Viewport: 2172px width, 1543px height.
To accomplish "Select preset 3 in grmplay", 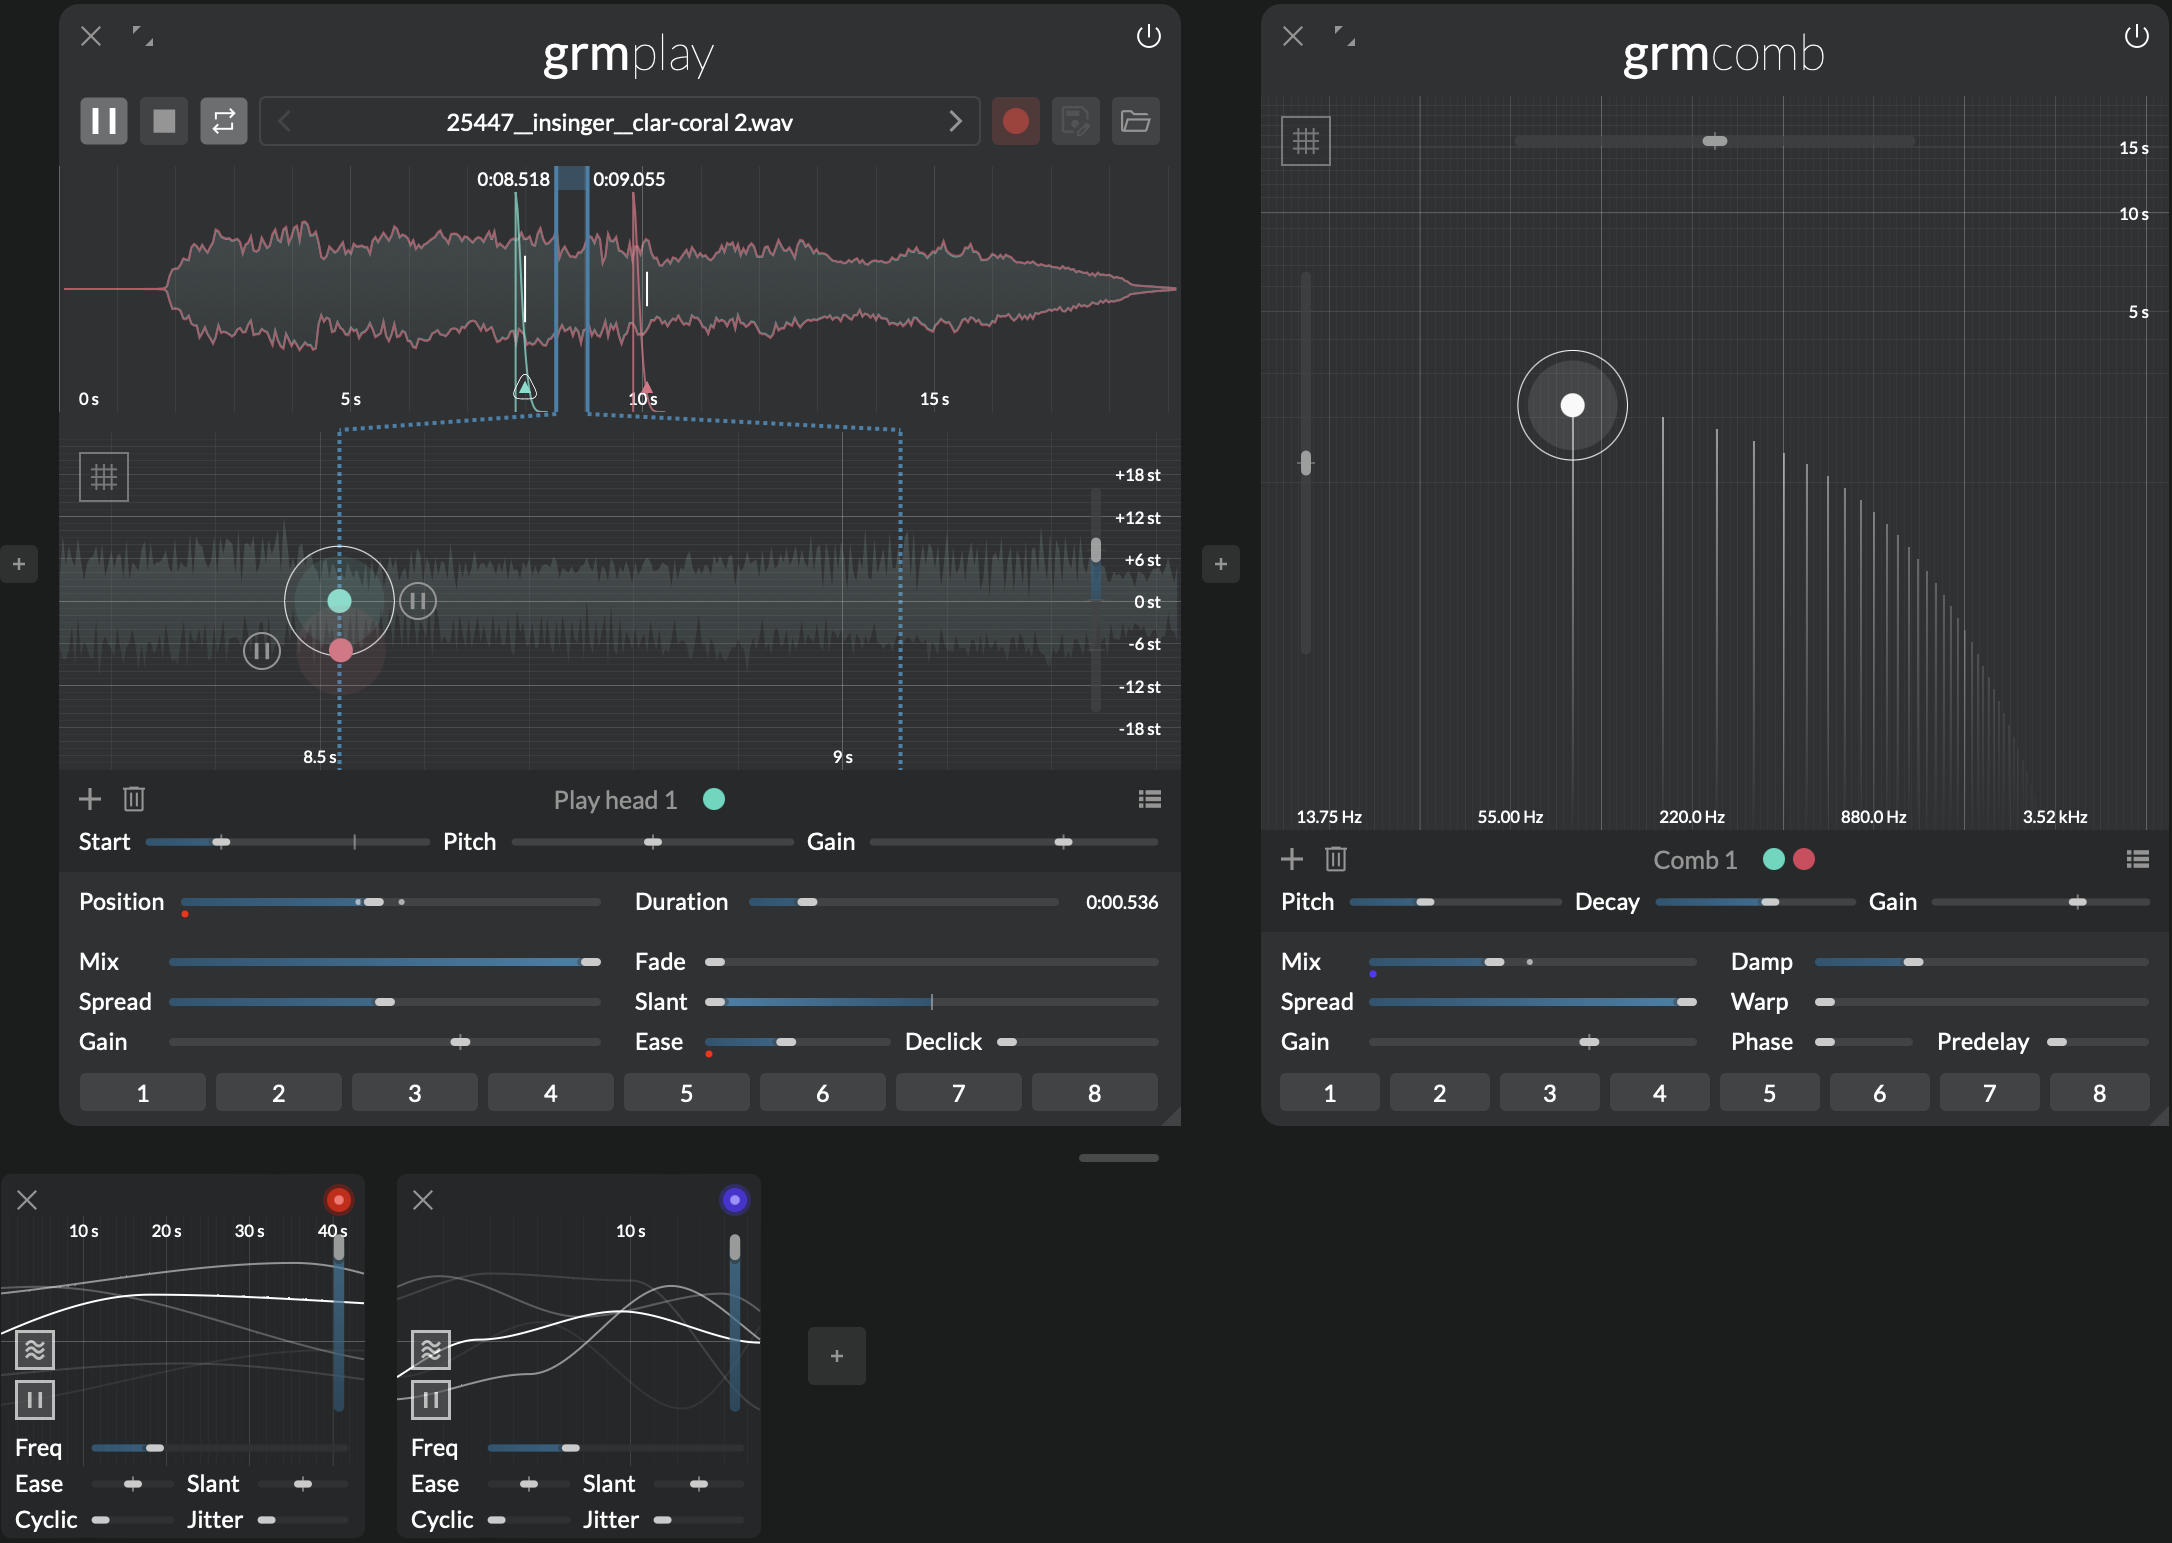I will tap(414, 1093).
